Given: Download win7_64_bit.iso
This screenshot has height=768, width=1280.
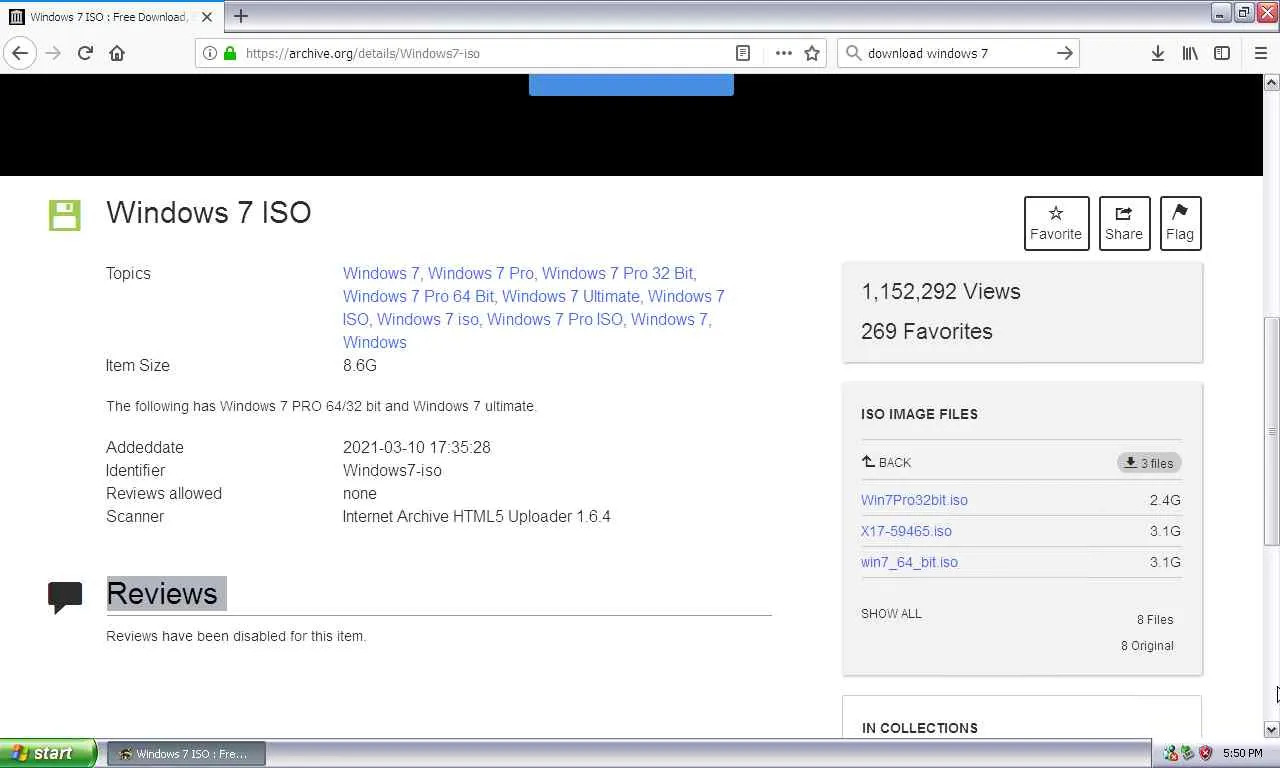Looking at the screenshot, I should point(909,562).
